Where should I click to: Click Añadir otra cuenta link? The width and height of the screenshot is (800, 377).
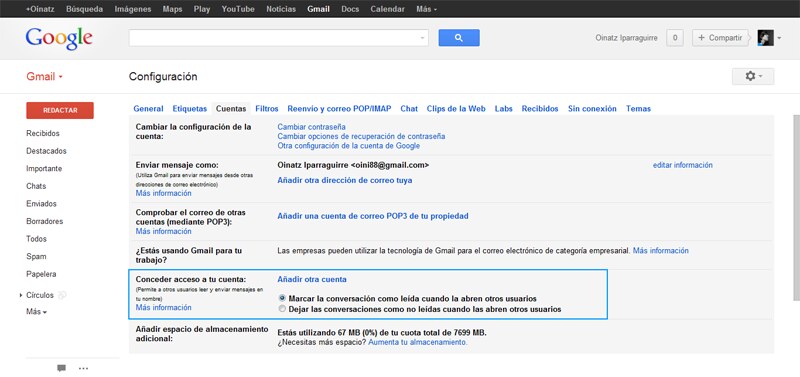click(x=312, y=279)
